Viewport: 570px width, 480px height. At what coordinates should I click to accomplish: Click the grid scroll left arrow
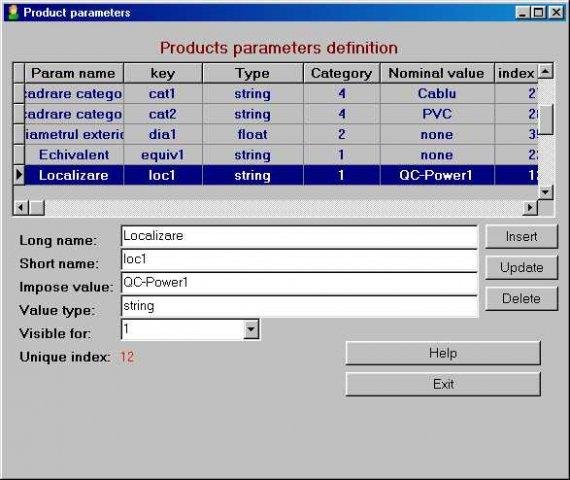tap(21, 208)
